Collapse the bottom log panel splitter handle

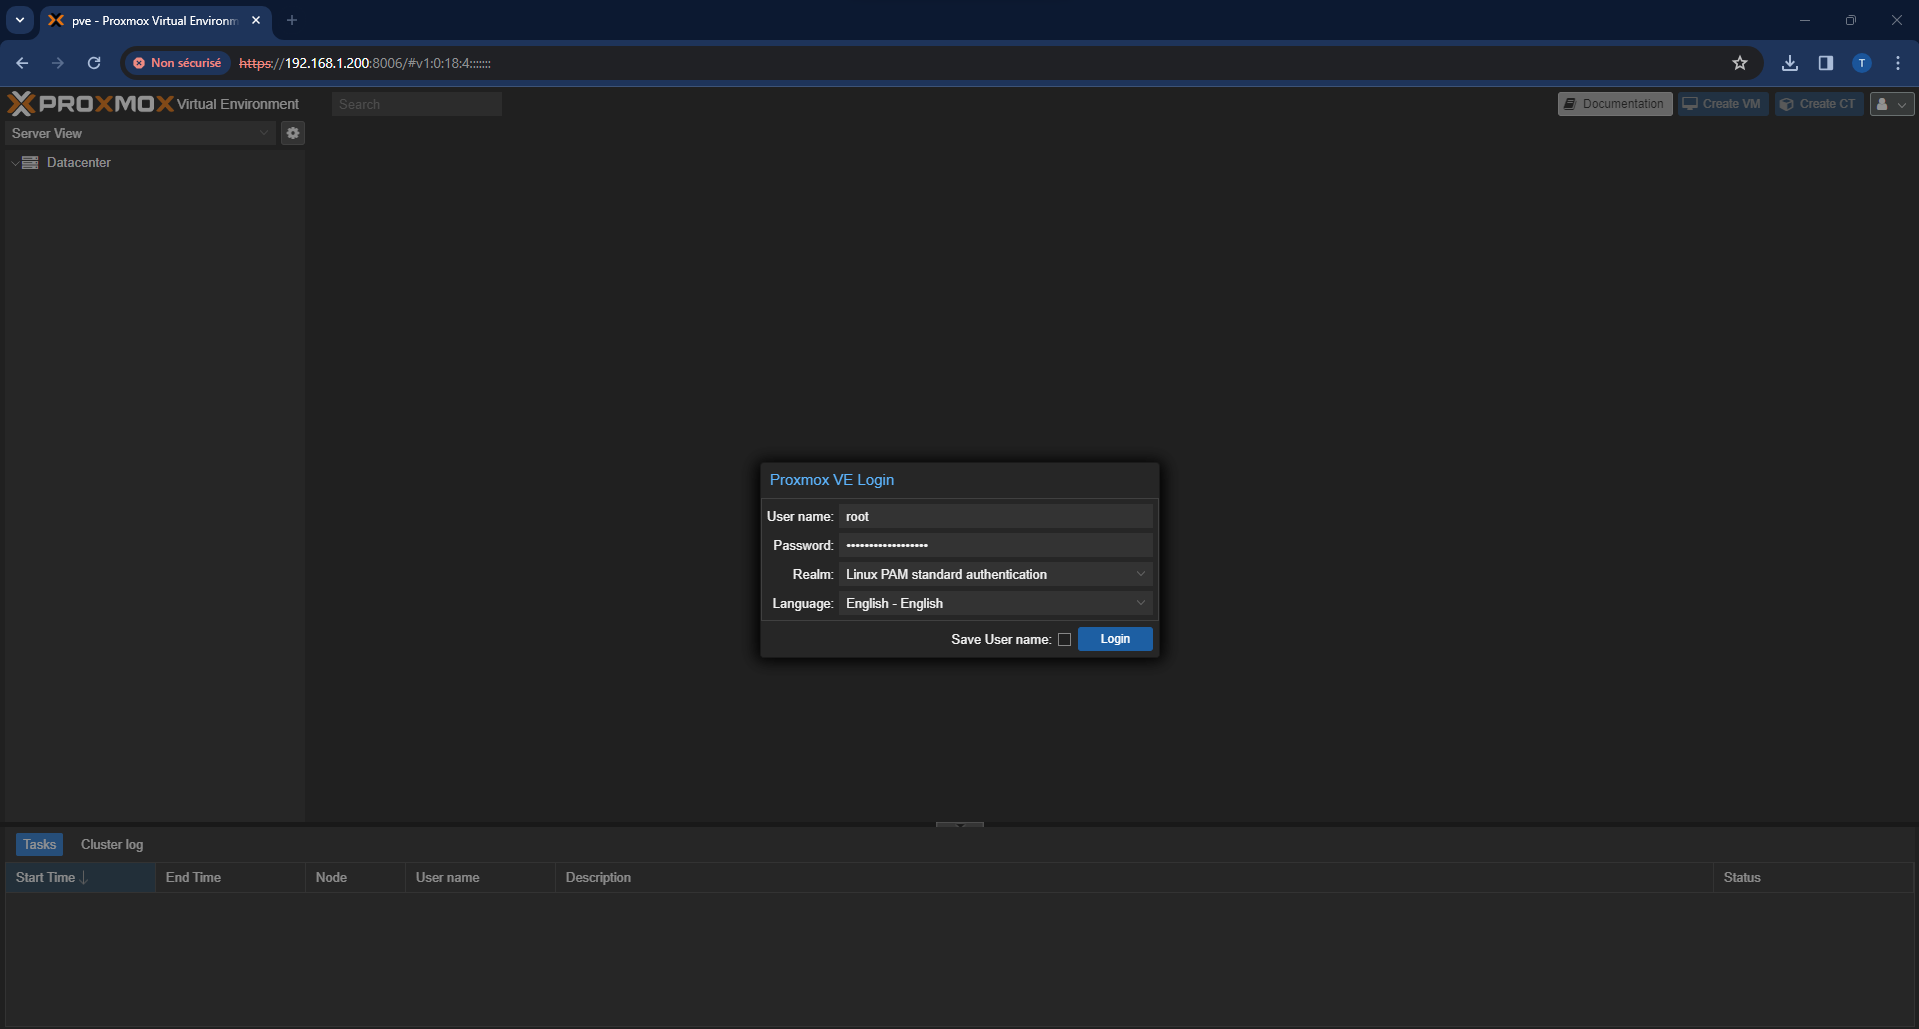coord(960,824)
